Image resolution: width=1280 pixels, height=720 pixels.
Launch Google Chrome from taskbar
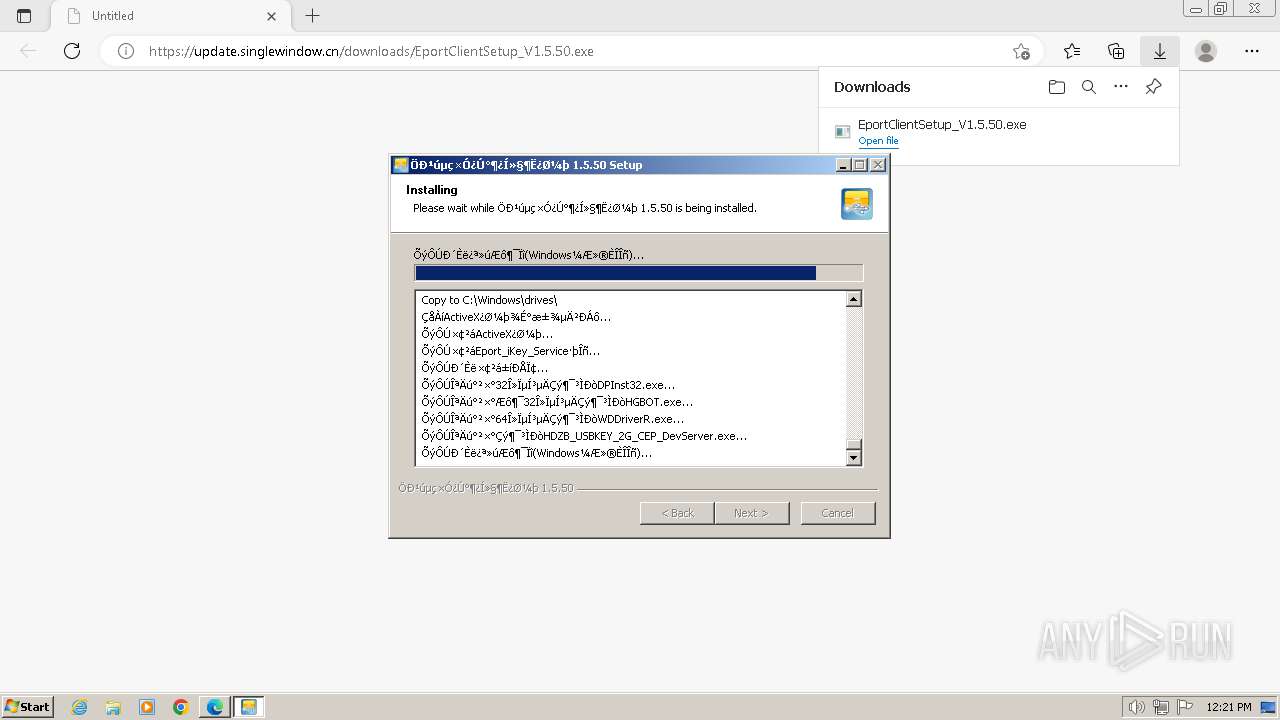181,707
